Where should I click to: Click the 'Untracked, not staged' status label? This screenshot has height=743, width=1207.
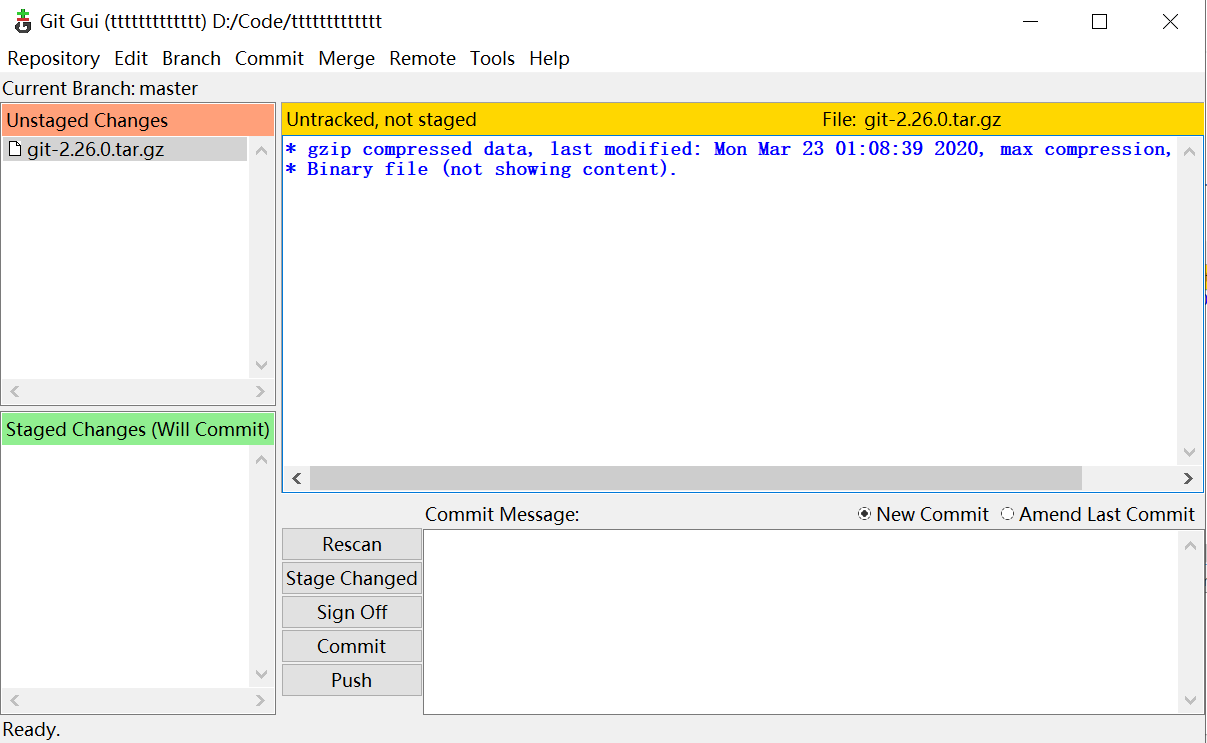click(381, 120)
